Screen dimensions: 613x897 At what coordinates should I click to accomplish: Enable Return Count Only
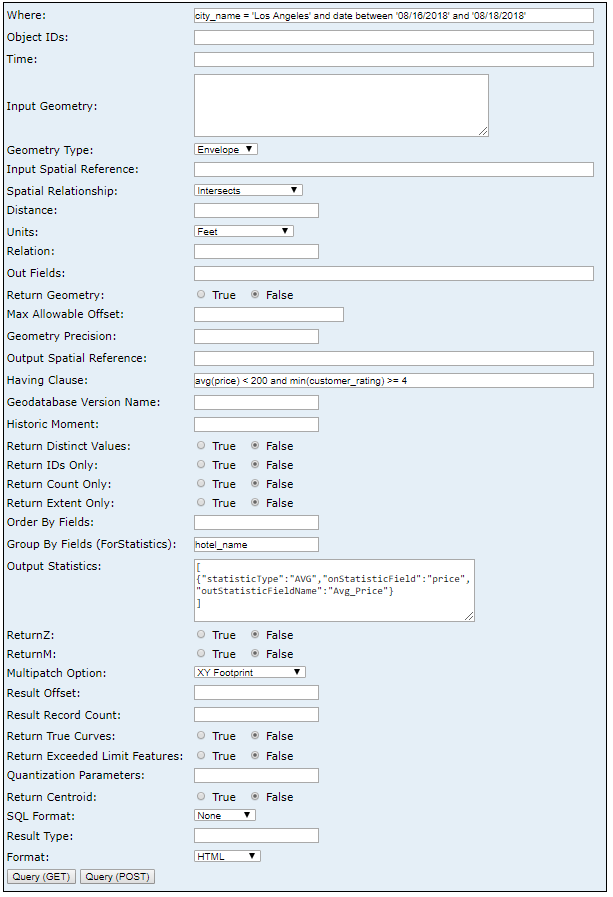(x=201, y=483)
